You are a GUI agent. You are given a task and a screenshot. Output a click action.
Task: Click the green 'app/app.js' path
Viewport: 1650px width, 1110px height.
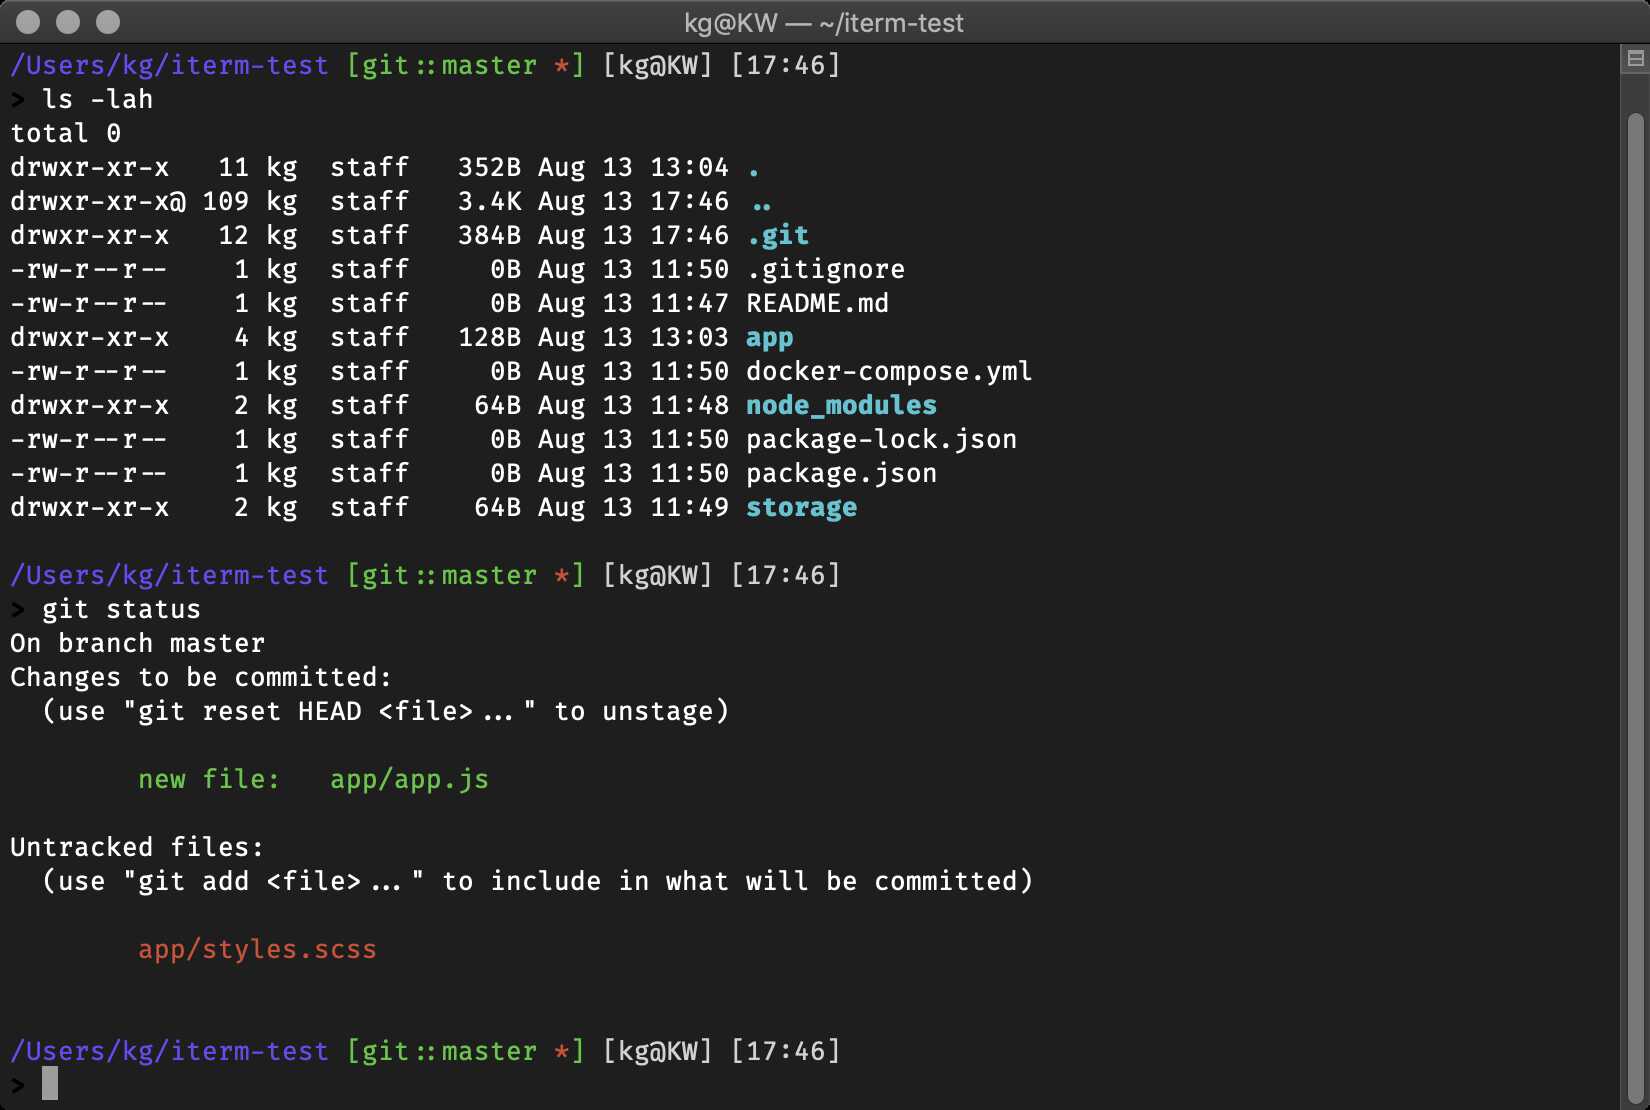410,779
